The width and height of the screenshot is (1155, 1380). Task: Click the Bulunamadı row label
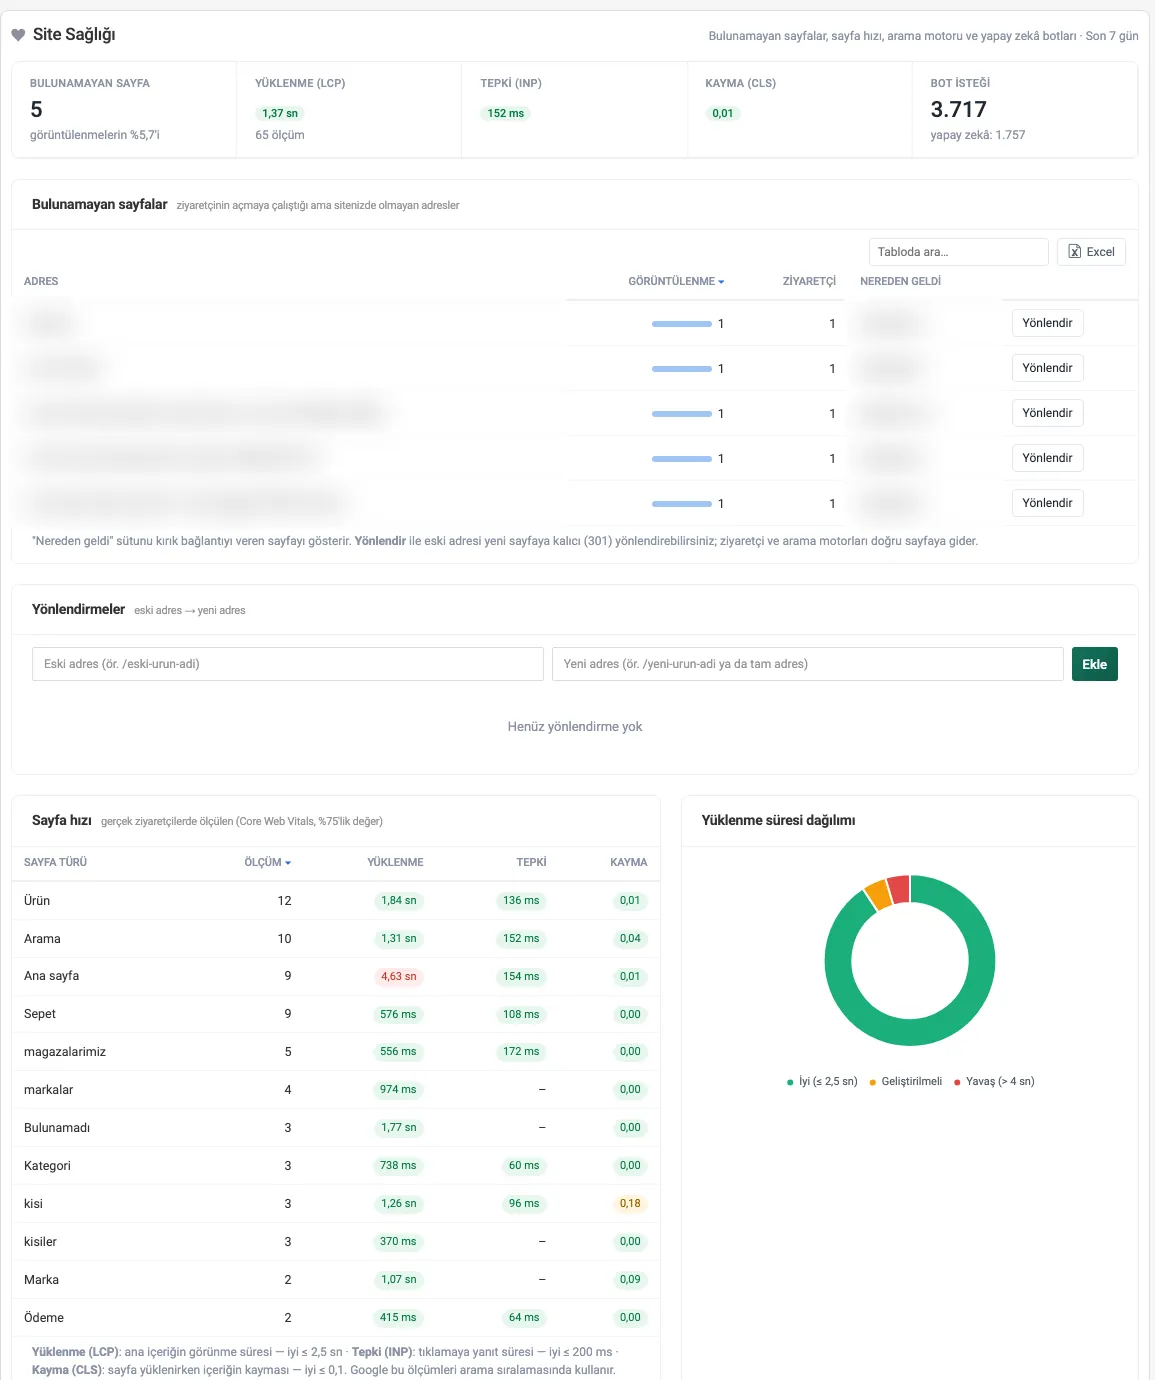point(57,1128)
